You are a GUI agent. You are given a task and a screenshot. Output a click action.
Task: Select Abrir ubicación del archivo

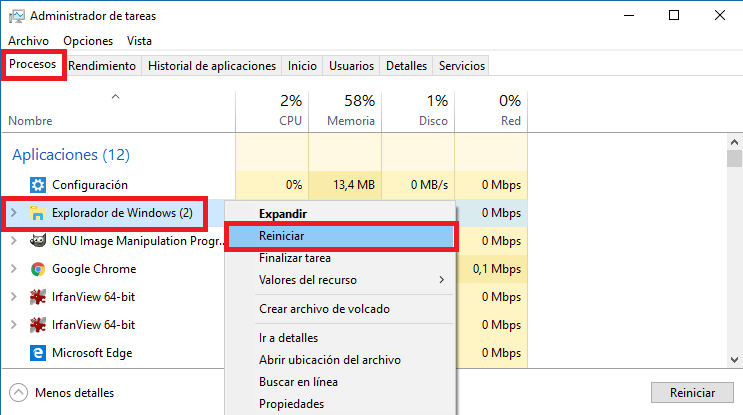pos(340,360)
